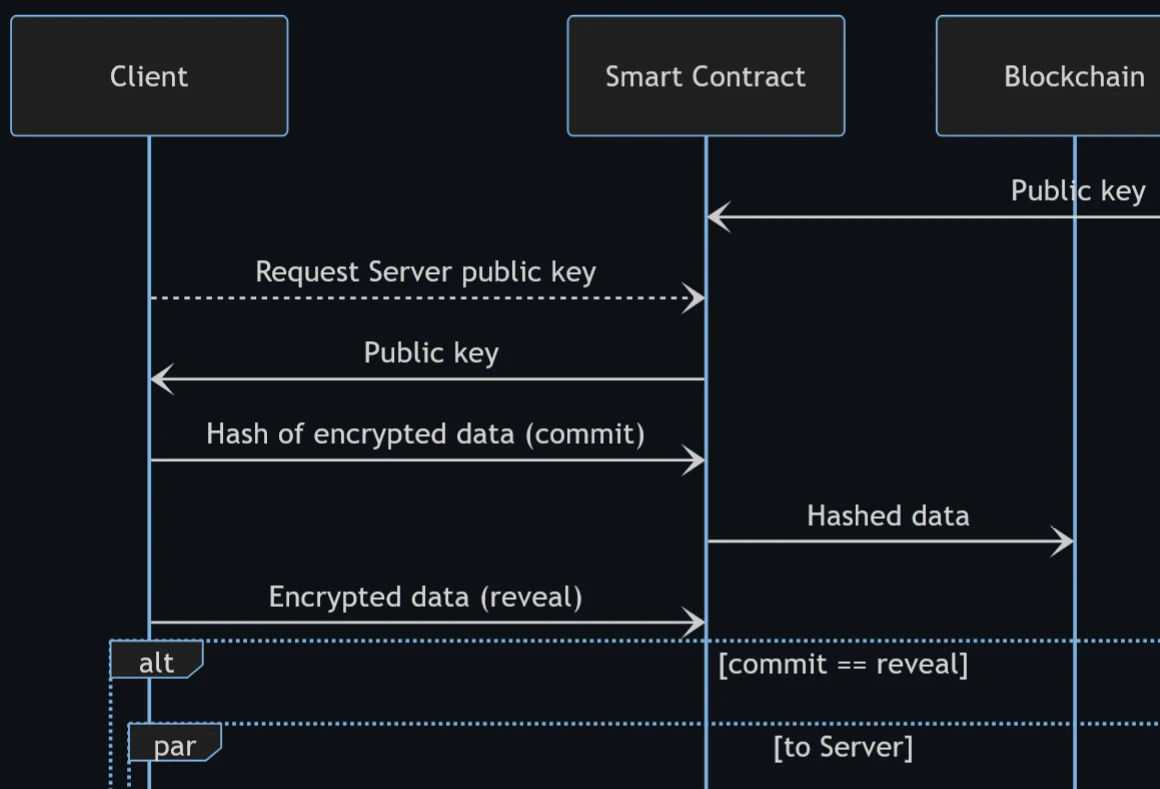Click the 'Hash of encrypted data (commit)' label
Image resolution: width=1160 pixels, height=789 pixels.
[x=425, y=434]
